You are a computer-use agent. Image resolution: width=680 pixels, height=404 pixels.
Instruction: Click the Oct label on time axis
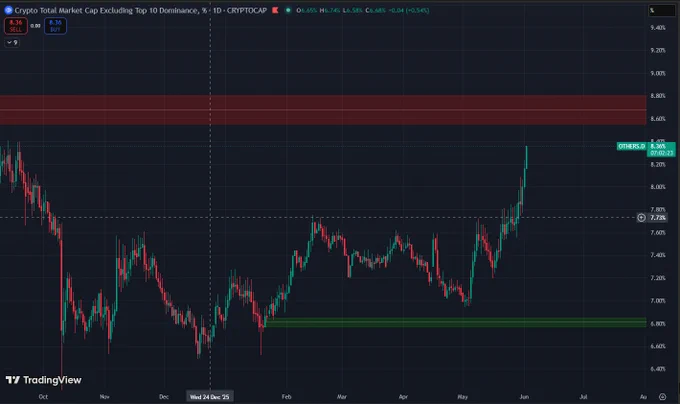click(43, 397)
